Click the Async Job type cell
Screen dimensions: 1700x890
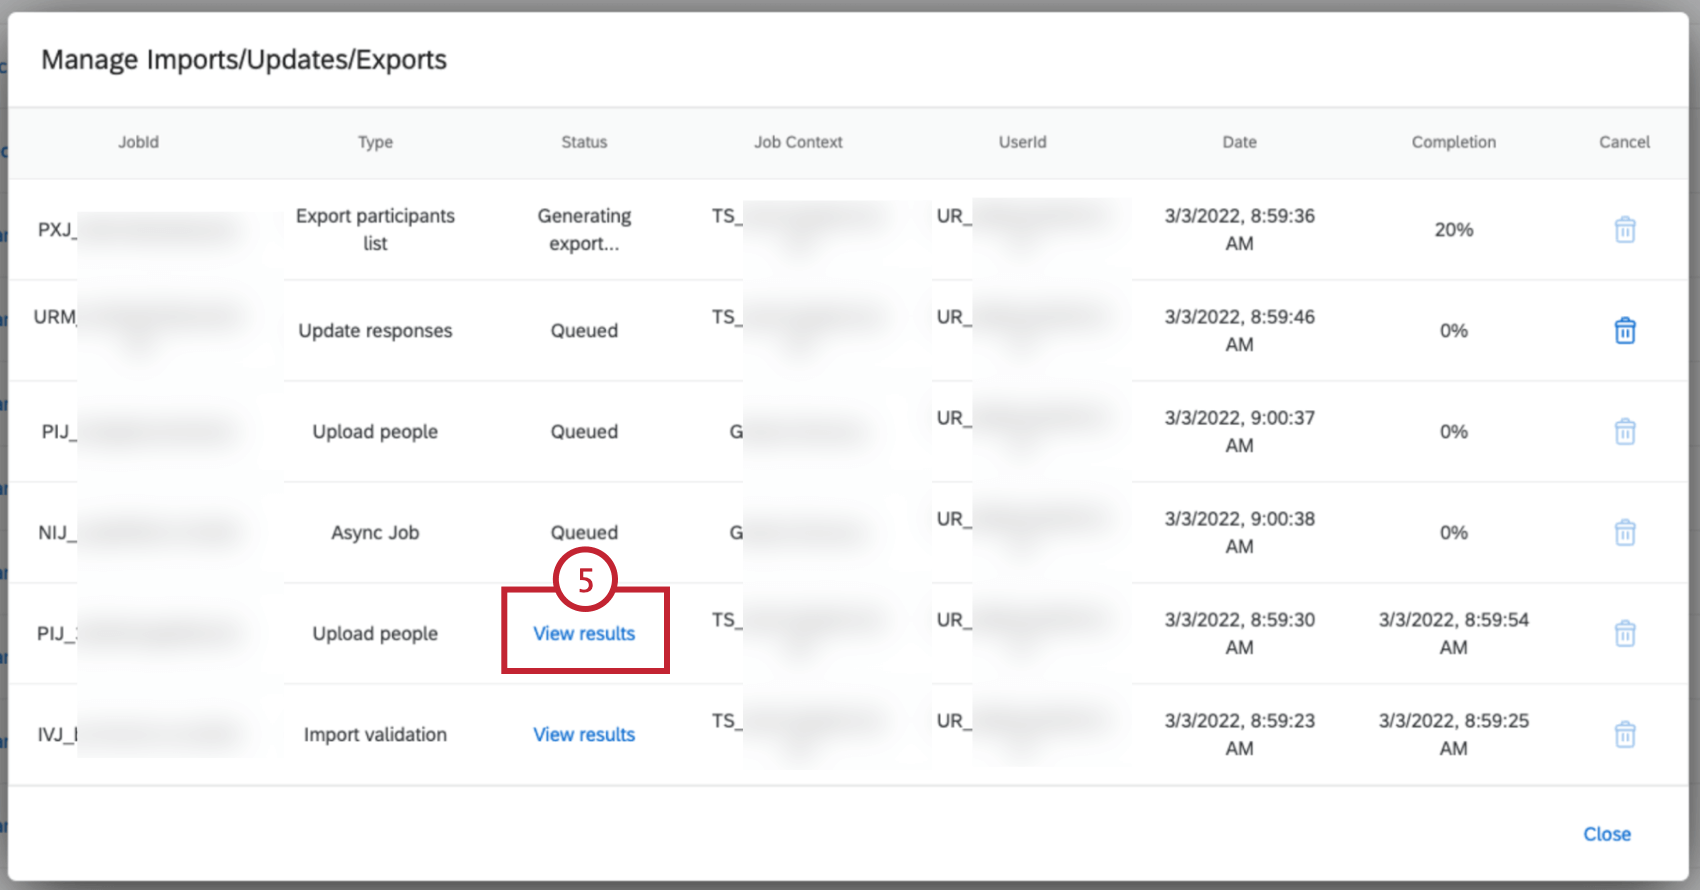[x=375, y=533]
